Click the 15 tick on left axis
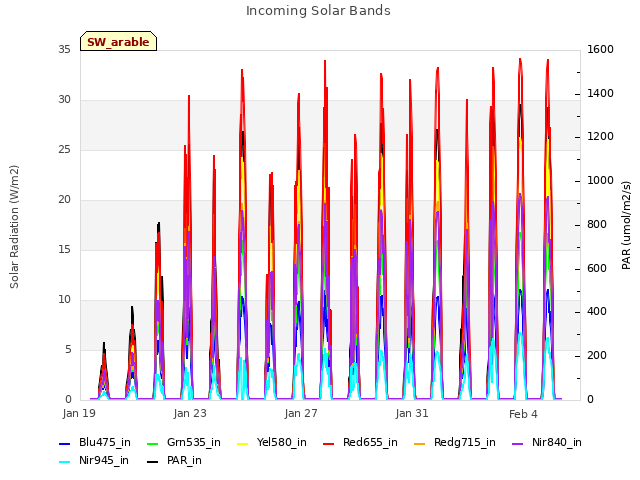640x480 pixels. tap(64, 250)
